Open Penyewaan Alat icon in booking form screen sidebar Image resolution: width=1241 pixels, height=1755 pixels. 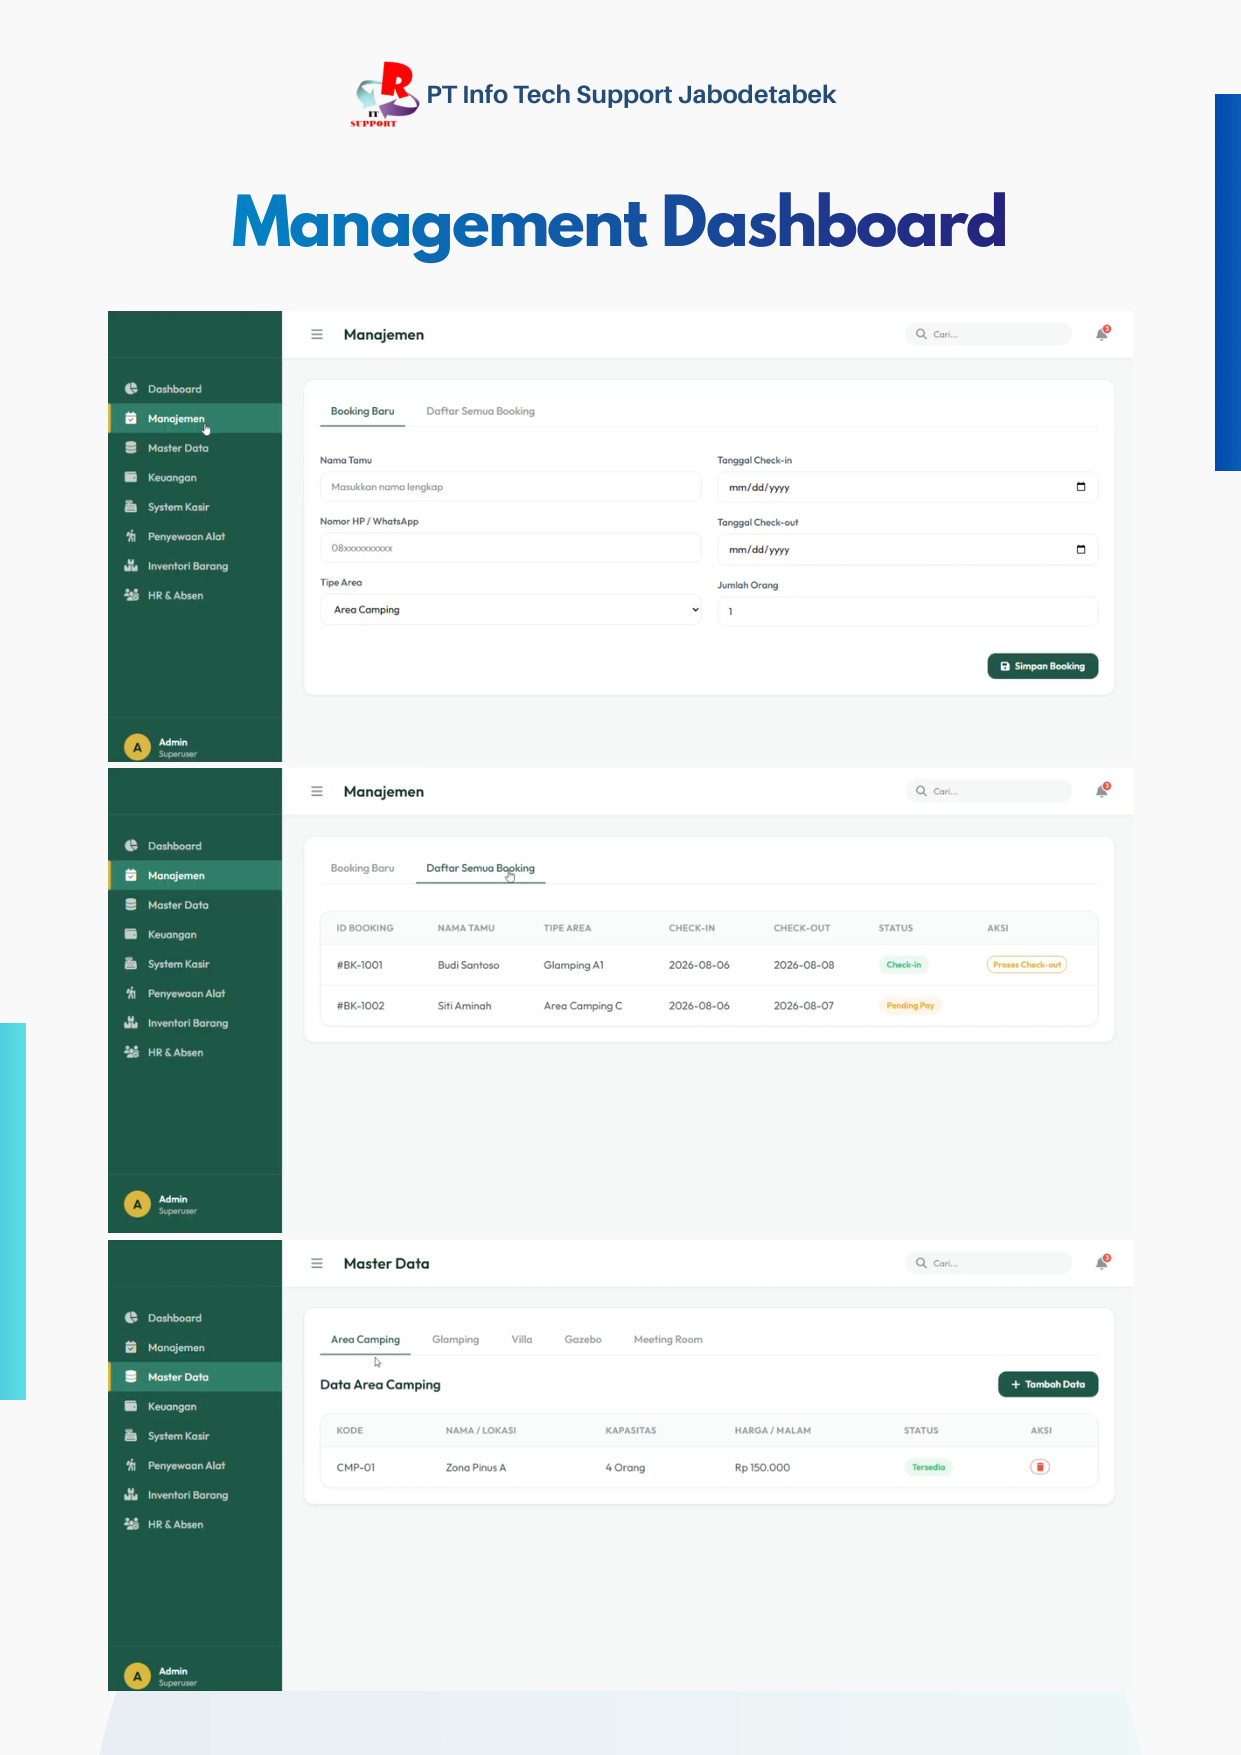click(131, 536)
